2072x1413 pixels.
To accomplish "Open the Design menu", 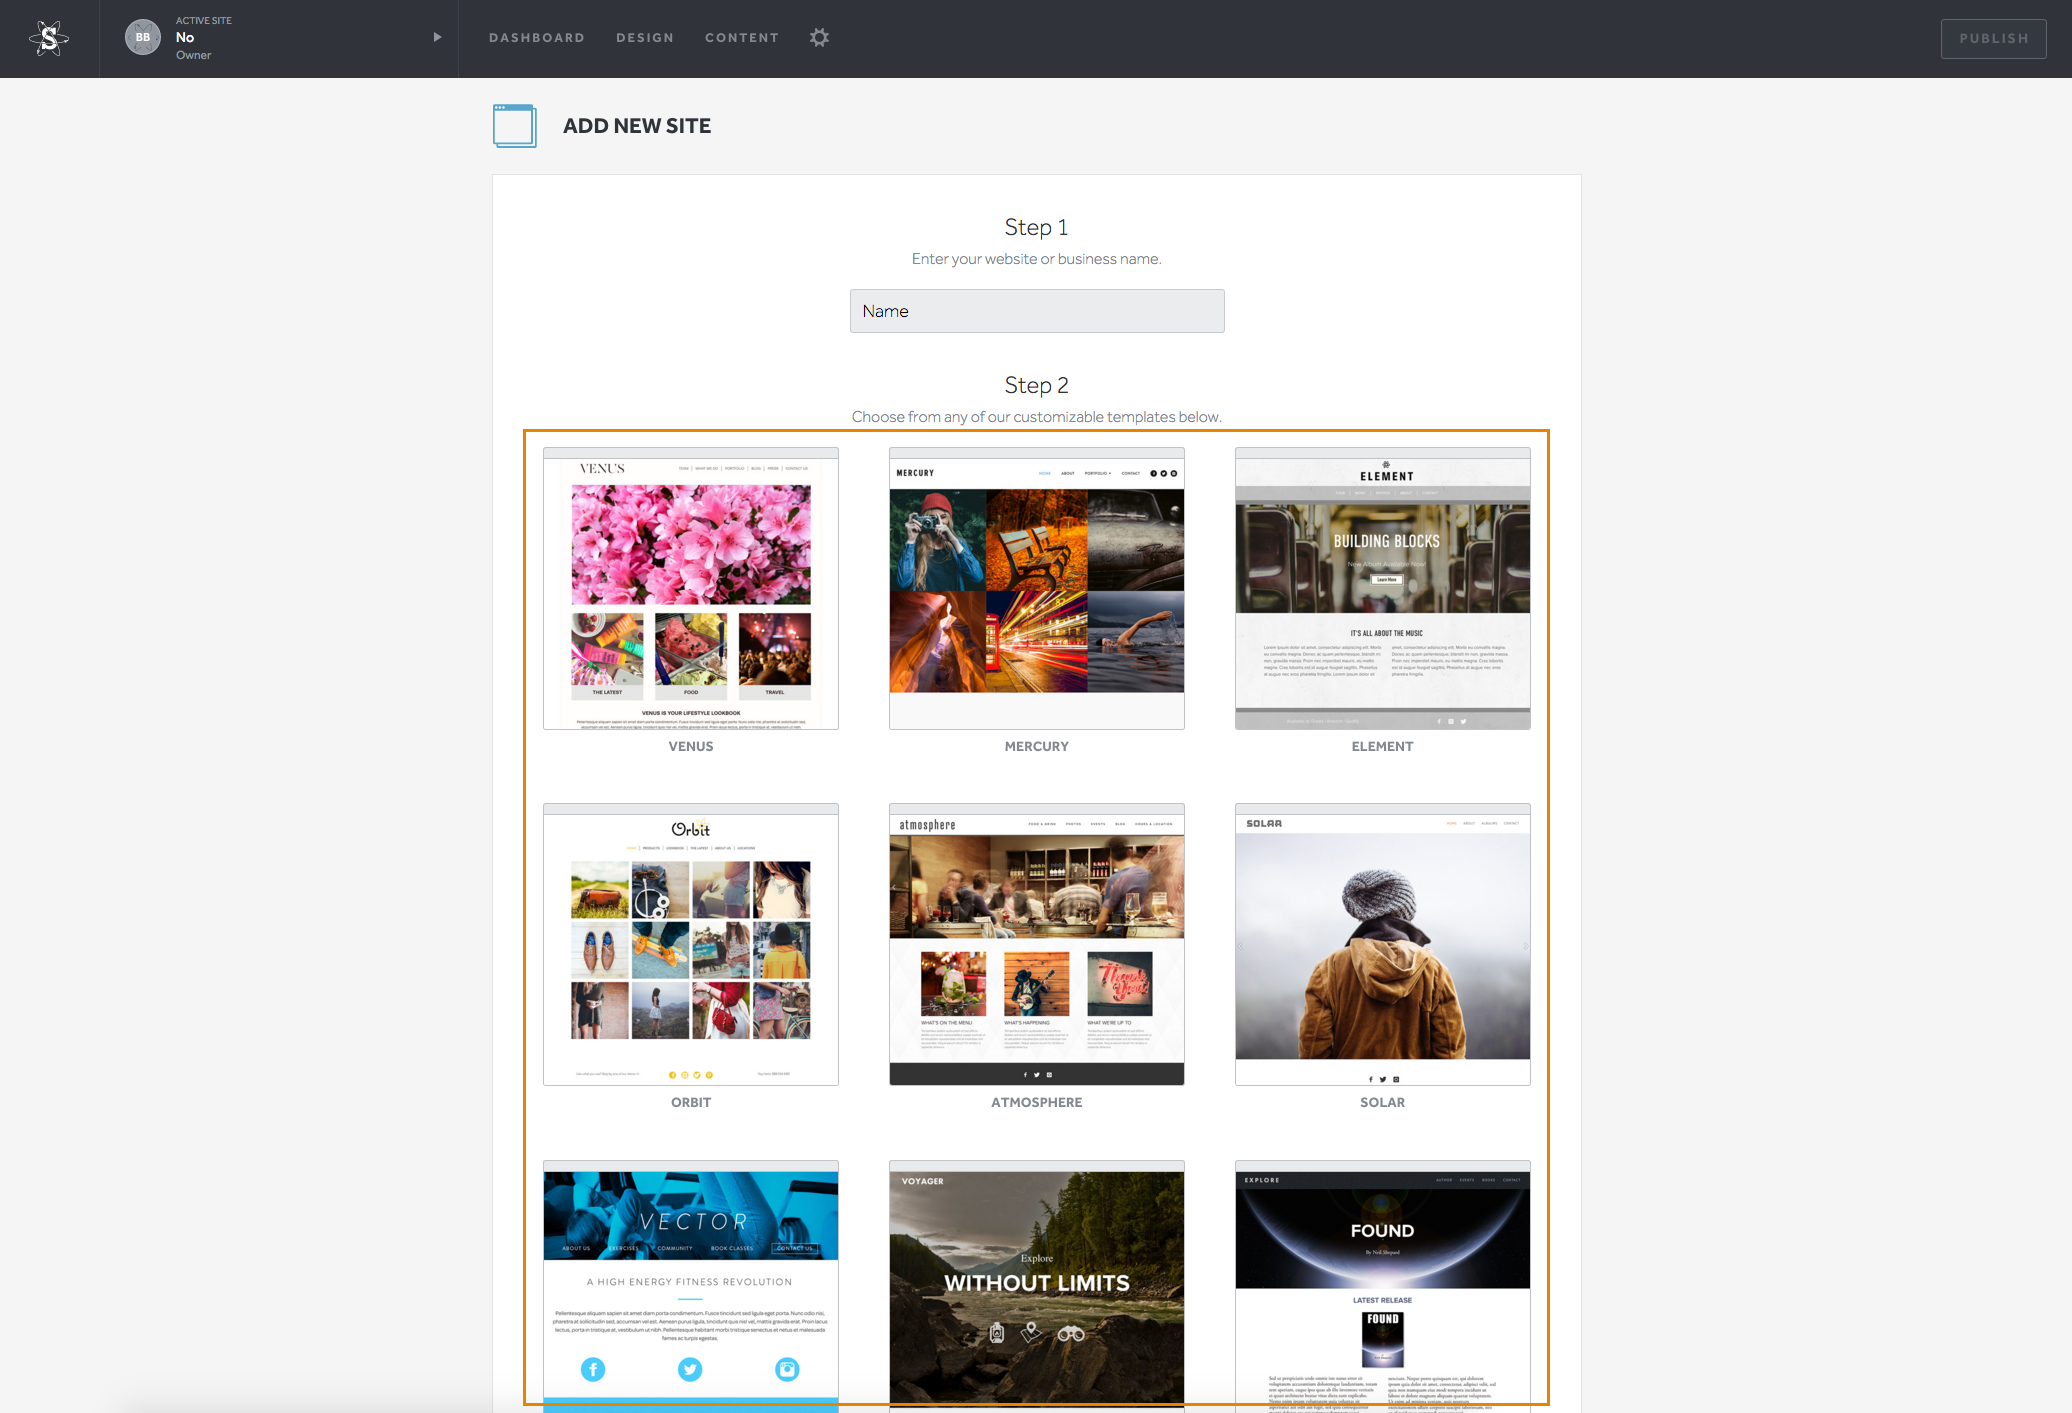I will (x=645, y=38).
